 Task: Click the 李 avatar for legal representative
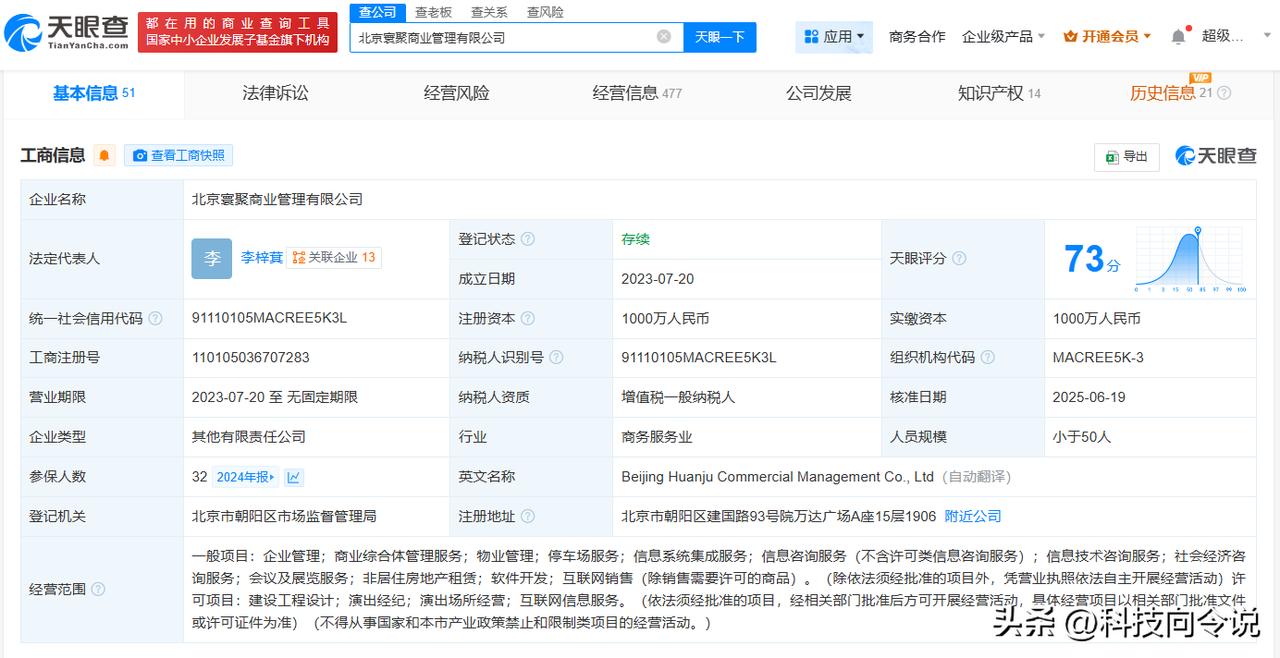click(x=212, y=258)
